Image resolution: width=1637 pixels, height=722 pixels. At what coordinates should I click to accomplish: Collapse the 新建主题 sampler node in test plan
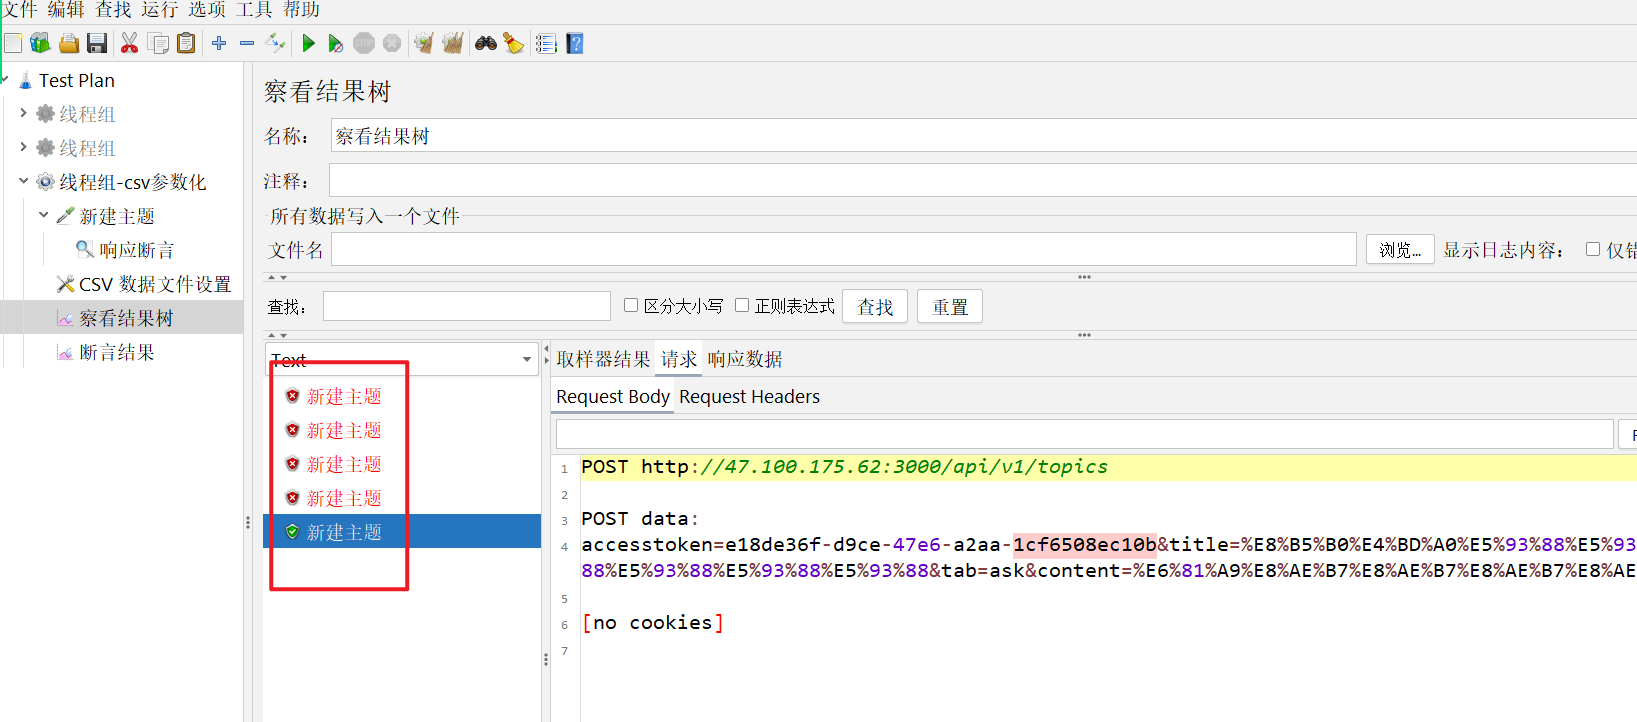coord(43,215)
